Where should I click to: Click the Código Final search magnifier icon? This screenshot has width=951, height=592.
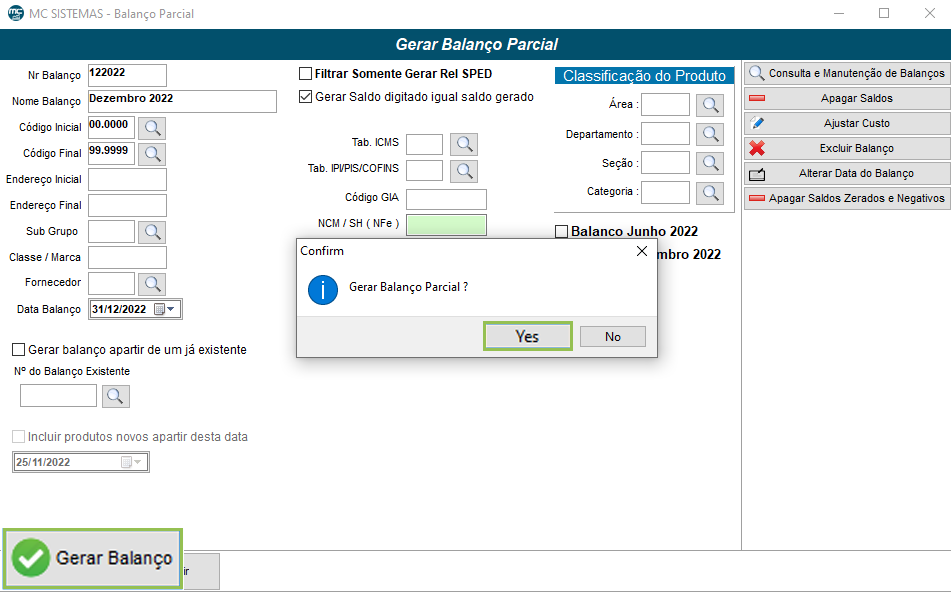(151, 153)
